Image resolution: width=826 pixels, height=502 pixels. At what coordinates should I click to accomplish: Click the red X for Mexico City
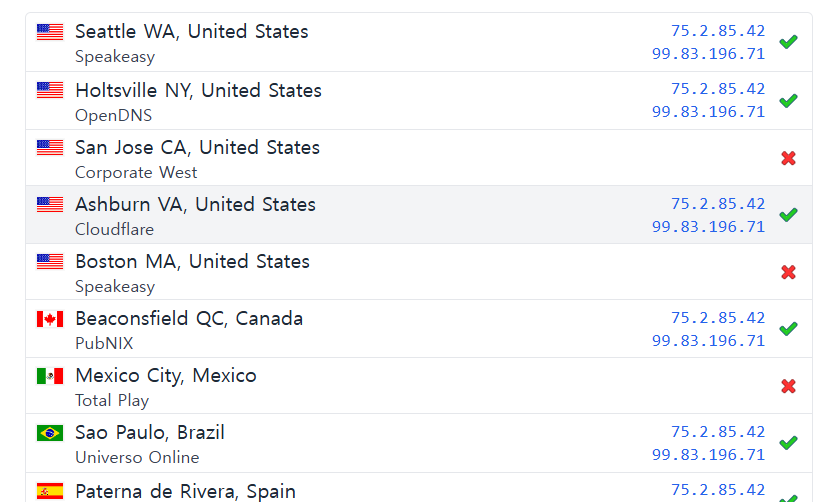point(788,386)
